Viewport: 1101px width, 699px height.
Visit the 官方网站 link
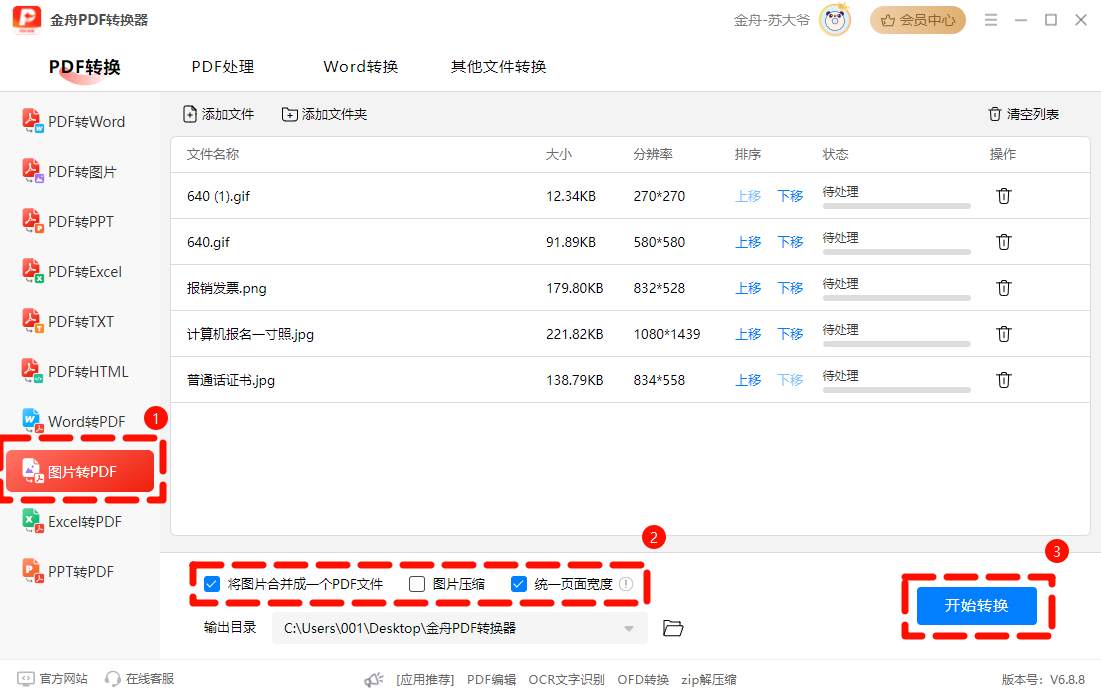[53, 679]
